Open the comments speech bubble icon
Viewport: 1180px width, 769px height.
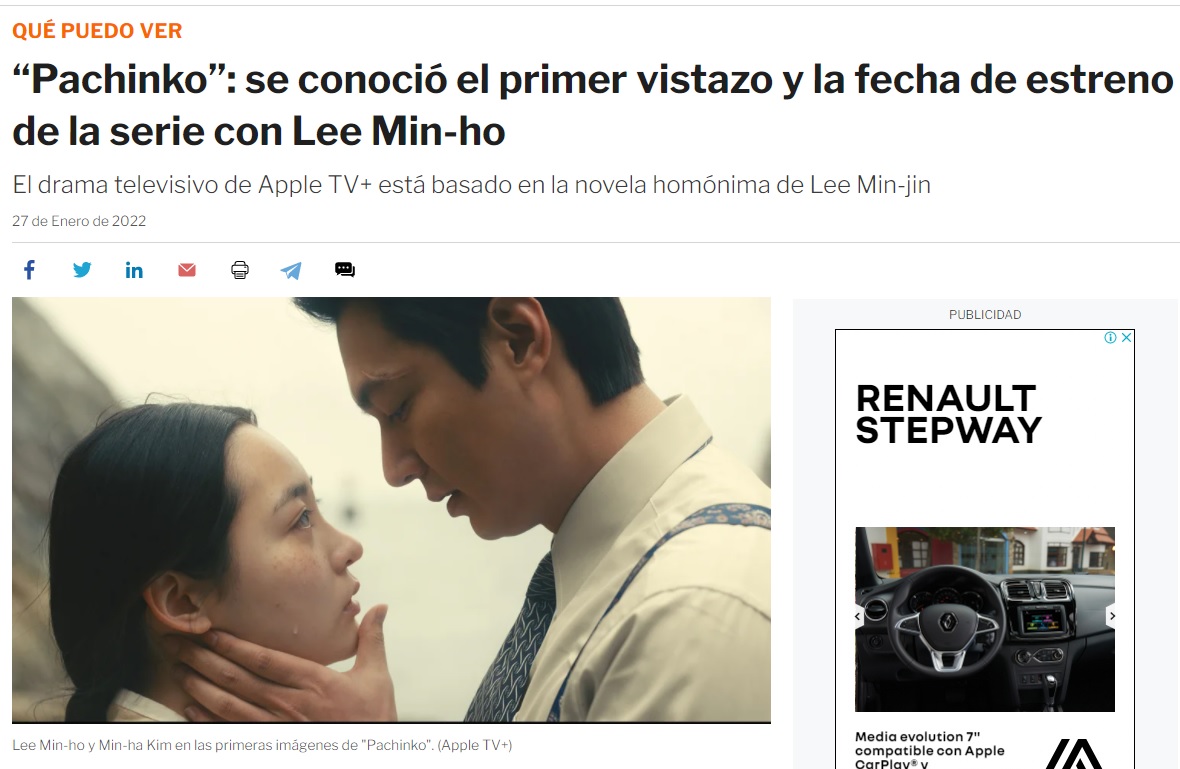pos(345,269)
